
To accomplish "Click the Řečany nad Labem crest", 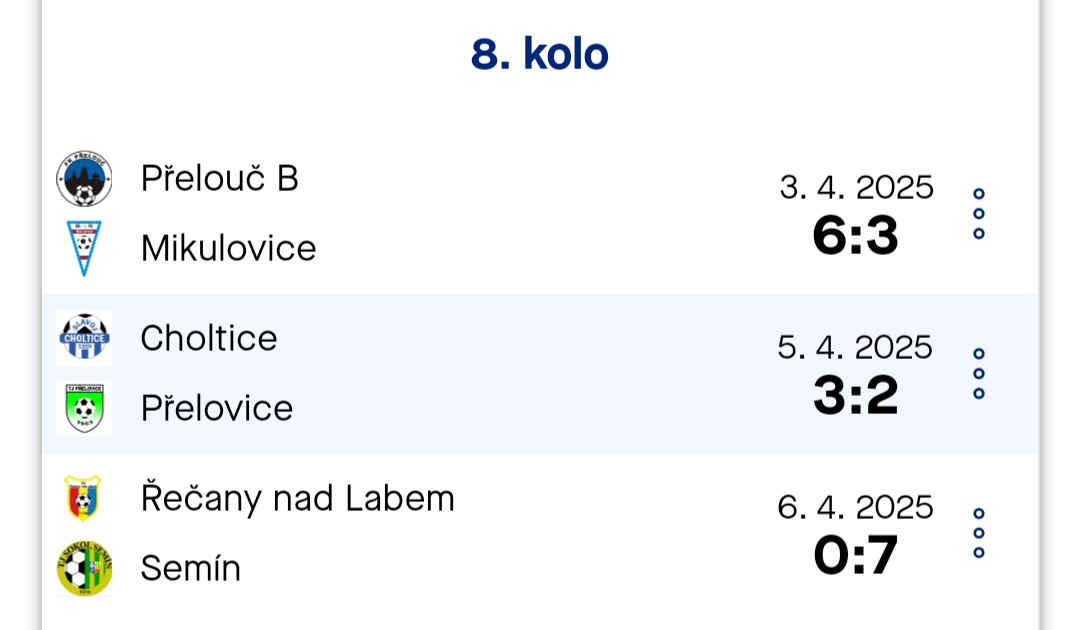I will [83, 498].
